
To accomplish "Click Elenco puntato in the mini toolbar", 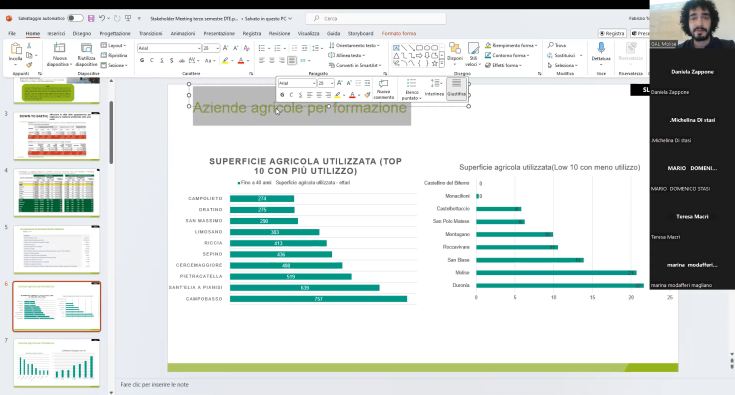I will point(411,89).
